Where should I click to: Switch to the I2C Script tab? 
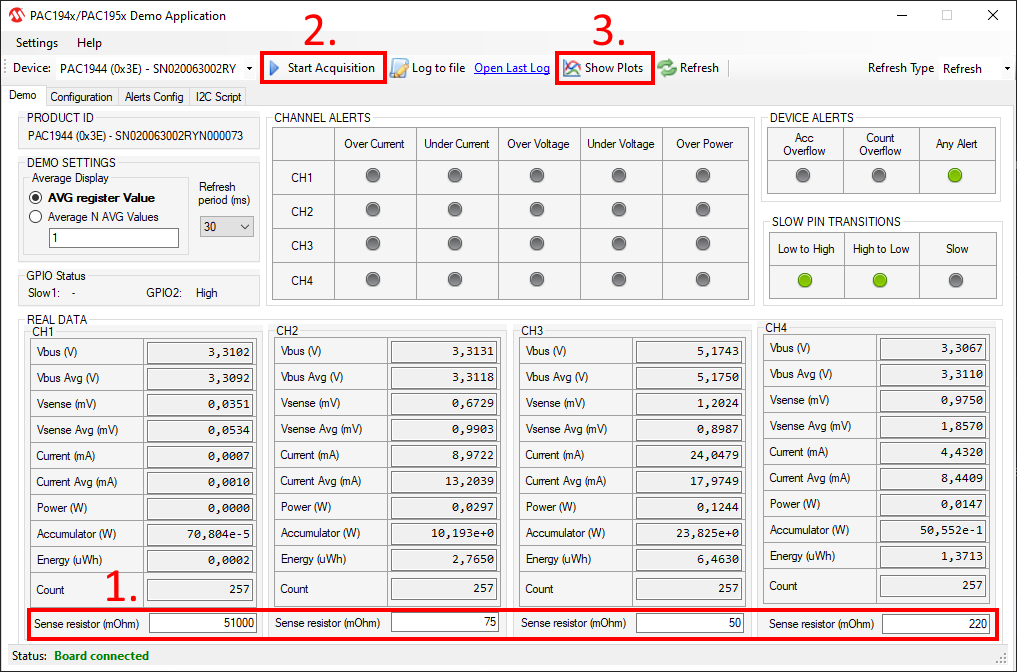click(219, 97)
